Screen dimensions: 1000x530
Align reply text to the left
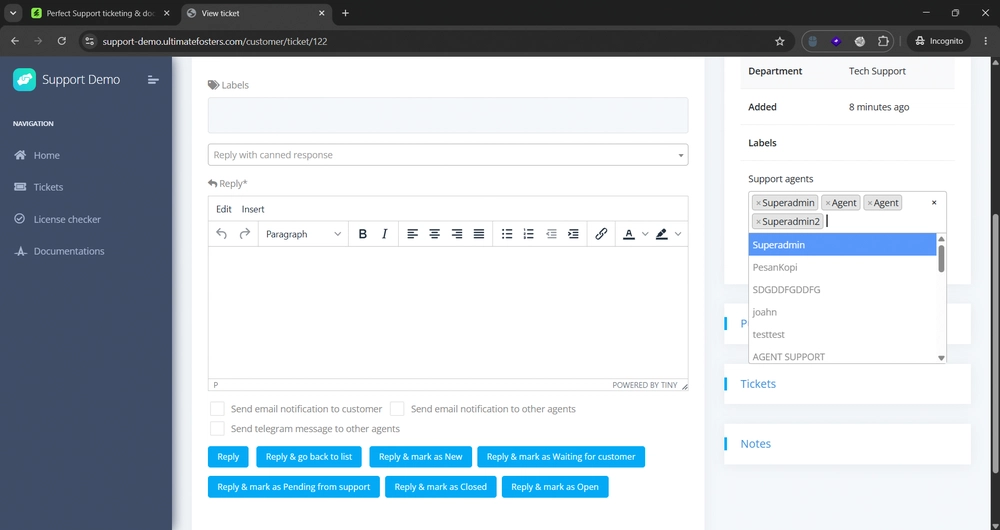coord(413,234)
